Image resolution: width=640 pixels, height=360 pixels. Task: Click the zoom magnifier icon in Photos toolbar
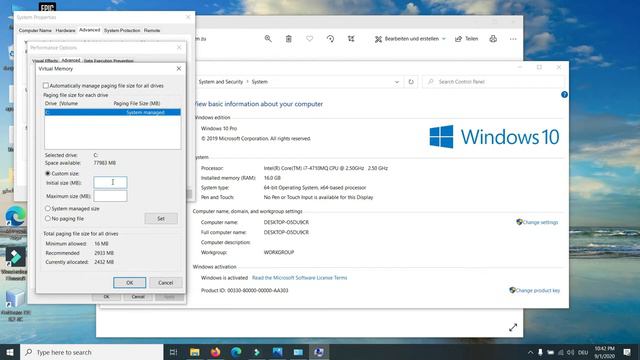point(268,39)
